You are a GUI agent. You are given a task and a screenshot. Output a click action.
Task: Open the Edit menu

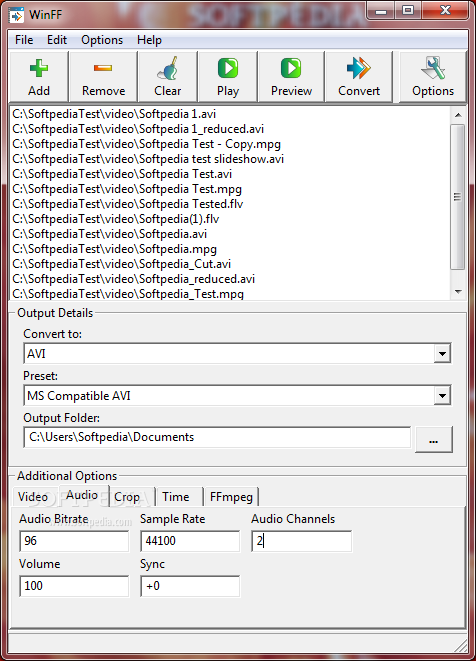[x=57, y=40]
